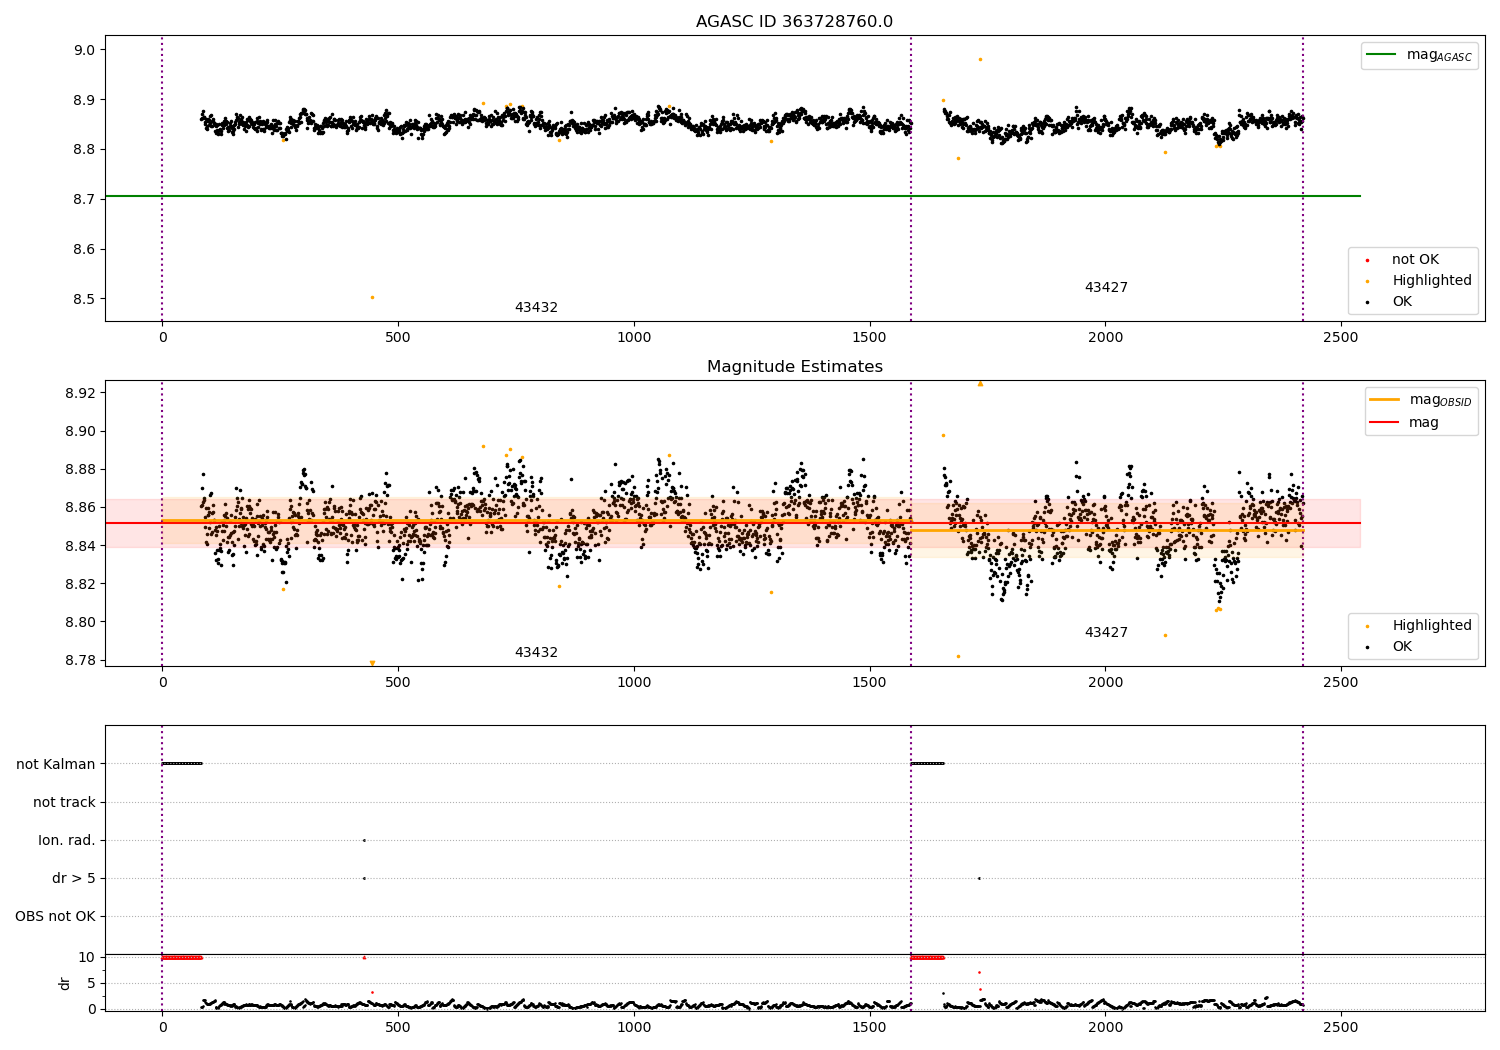Click the orange Highlighted marker in middle legend

(x=1367, y=626)
